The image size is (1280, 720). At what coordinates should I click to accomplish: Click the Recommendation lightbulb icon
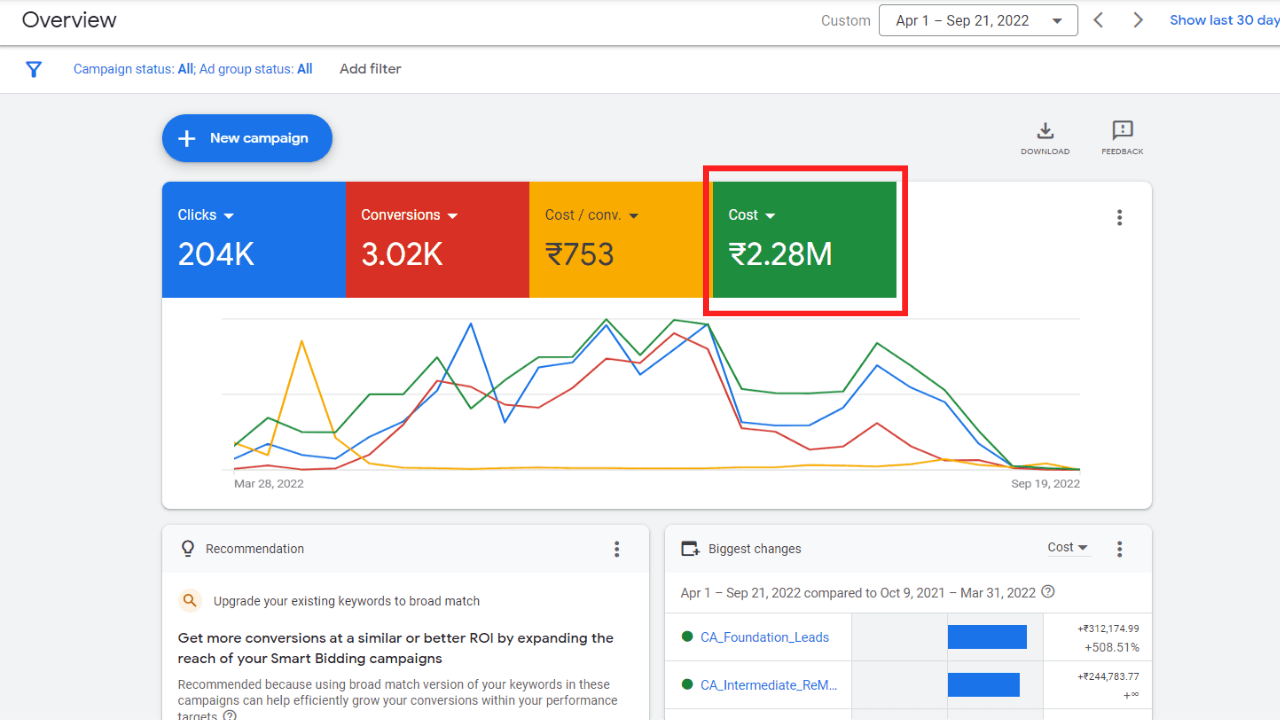pyautogui.click(x=187, y=549)
